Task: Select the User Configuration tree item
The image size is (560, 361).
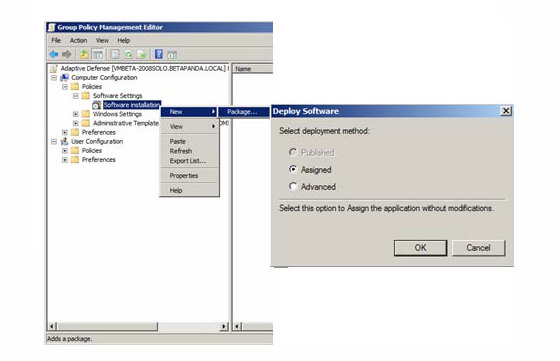Action: (97, 141)
